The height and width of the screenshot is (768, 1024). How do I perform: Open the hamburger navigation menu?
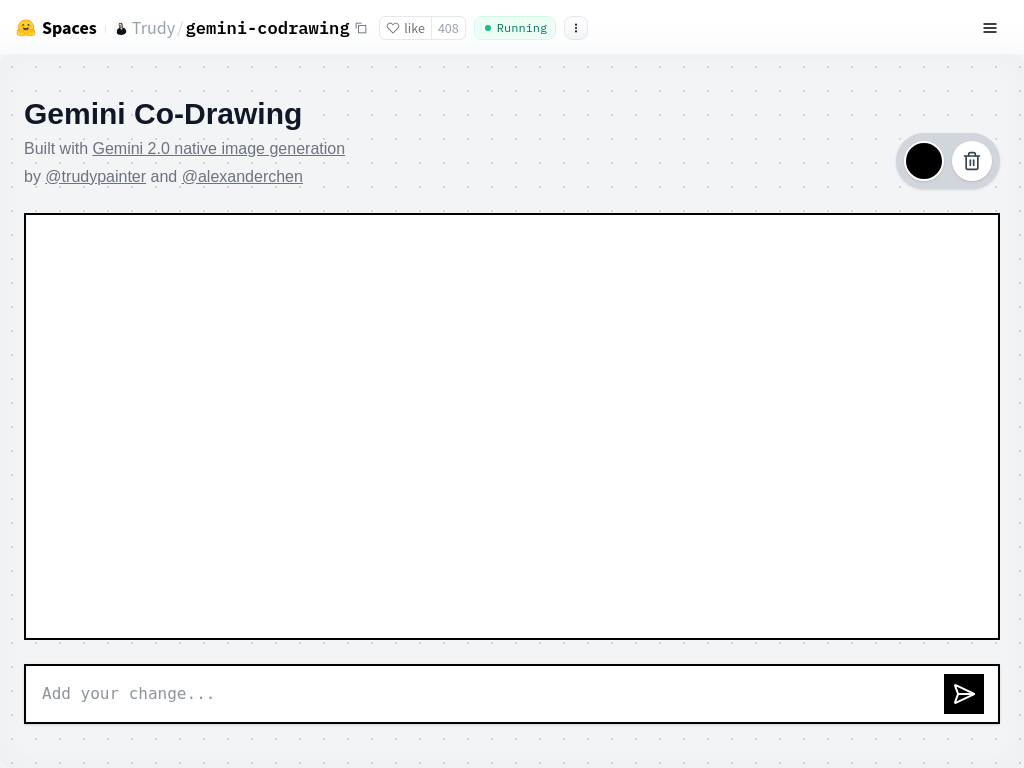click(x=990, y=28)
